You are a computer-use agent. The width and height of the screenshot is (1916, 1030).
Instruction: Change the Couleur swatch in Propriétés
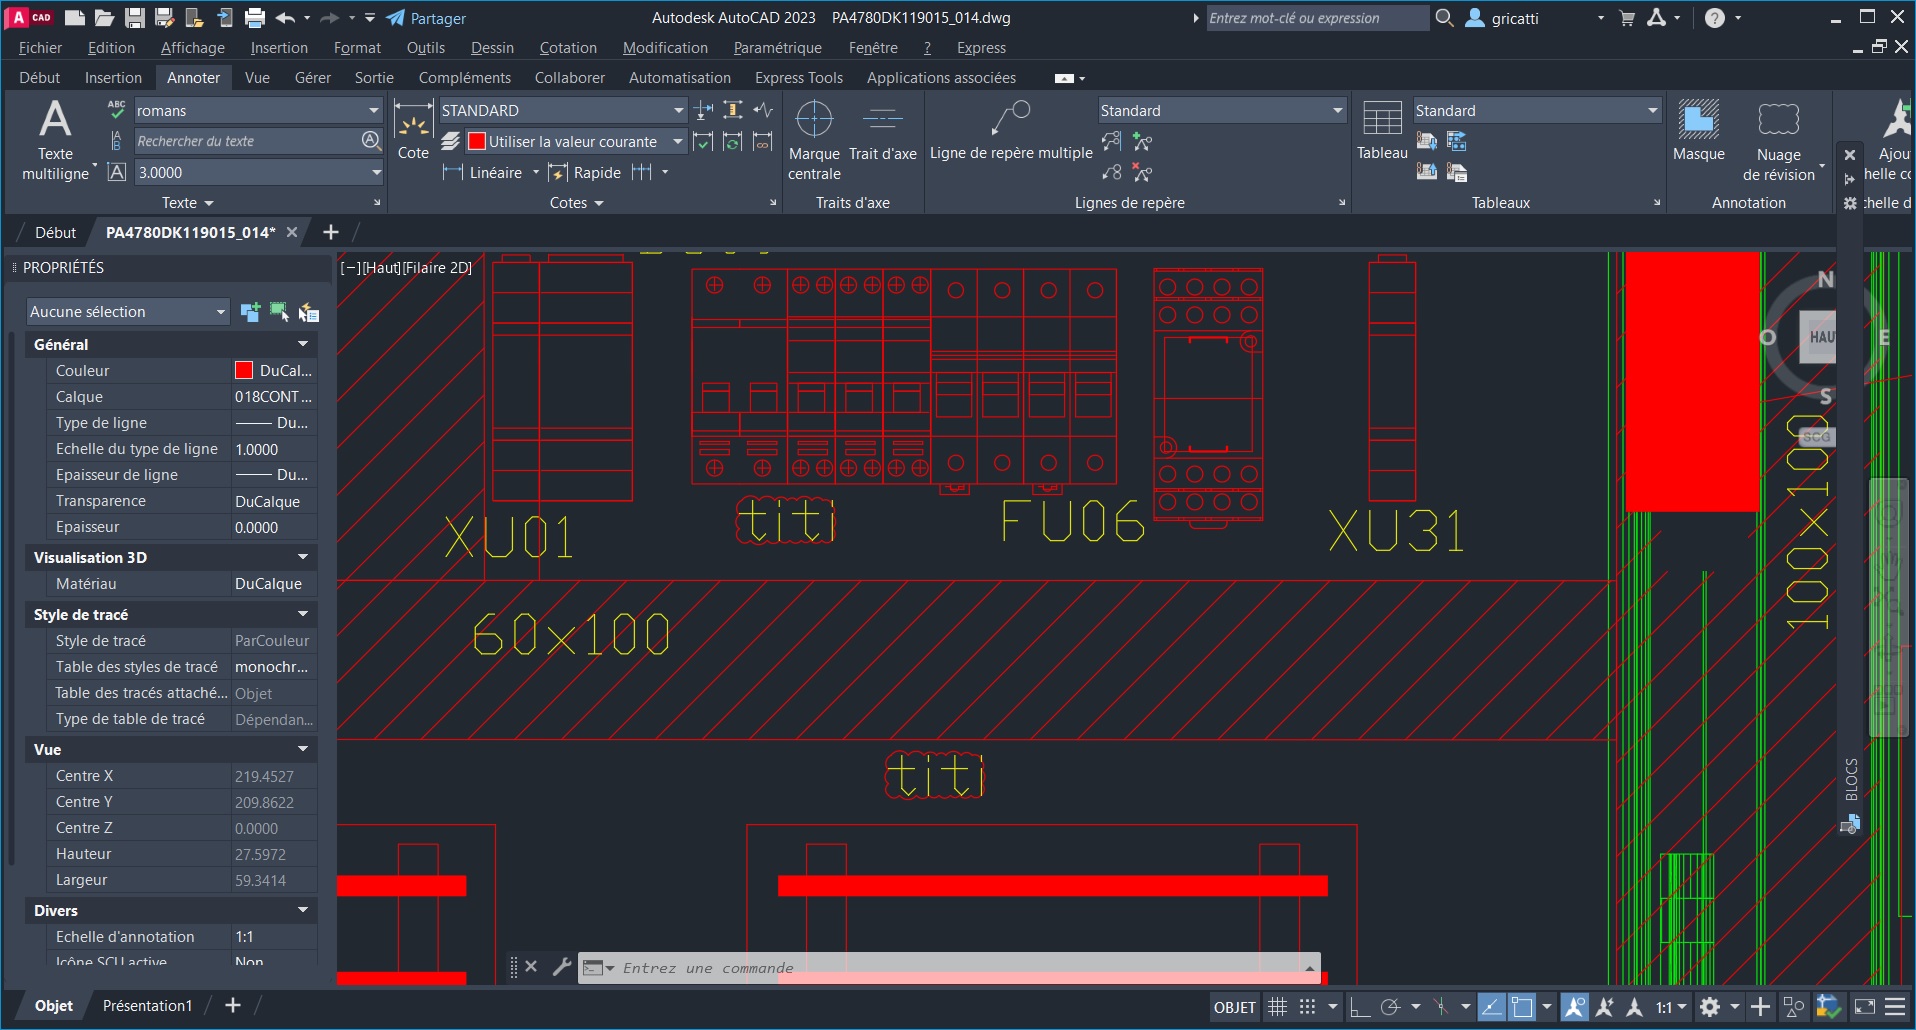242,370
